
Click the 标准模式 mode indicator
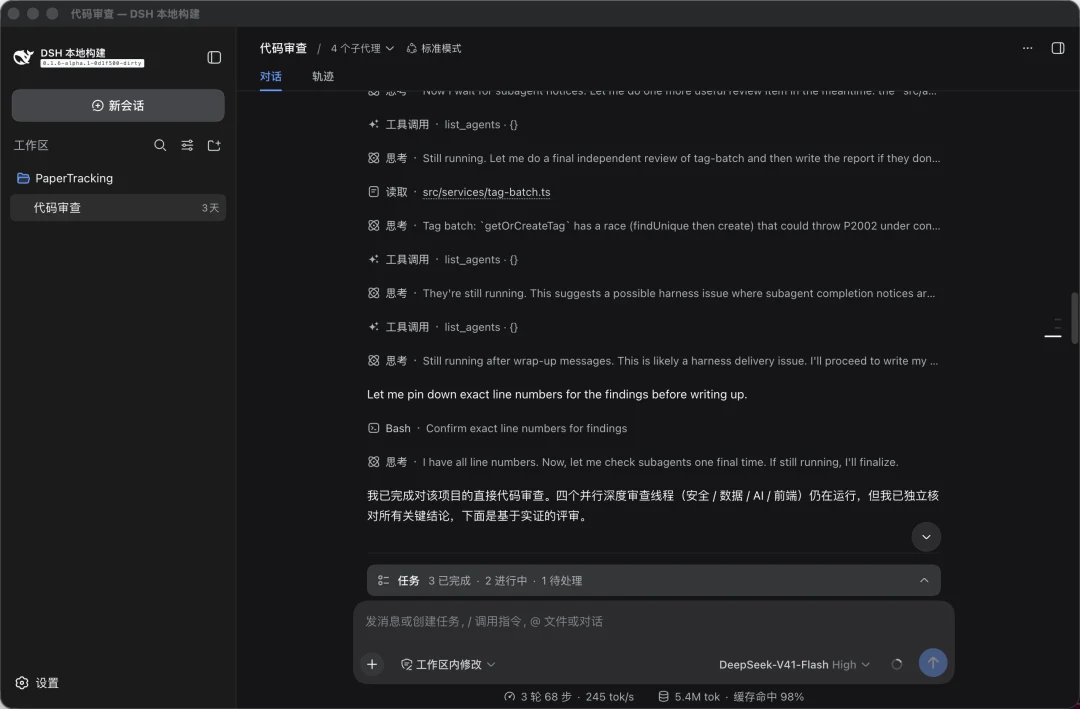(434, 48)
